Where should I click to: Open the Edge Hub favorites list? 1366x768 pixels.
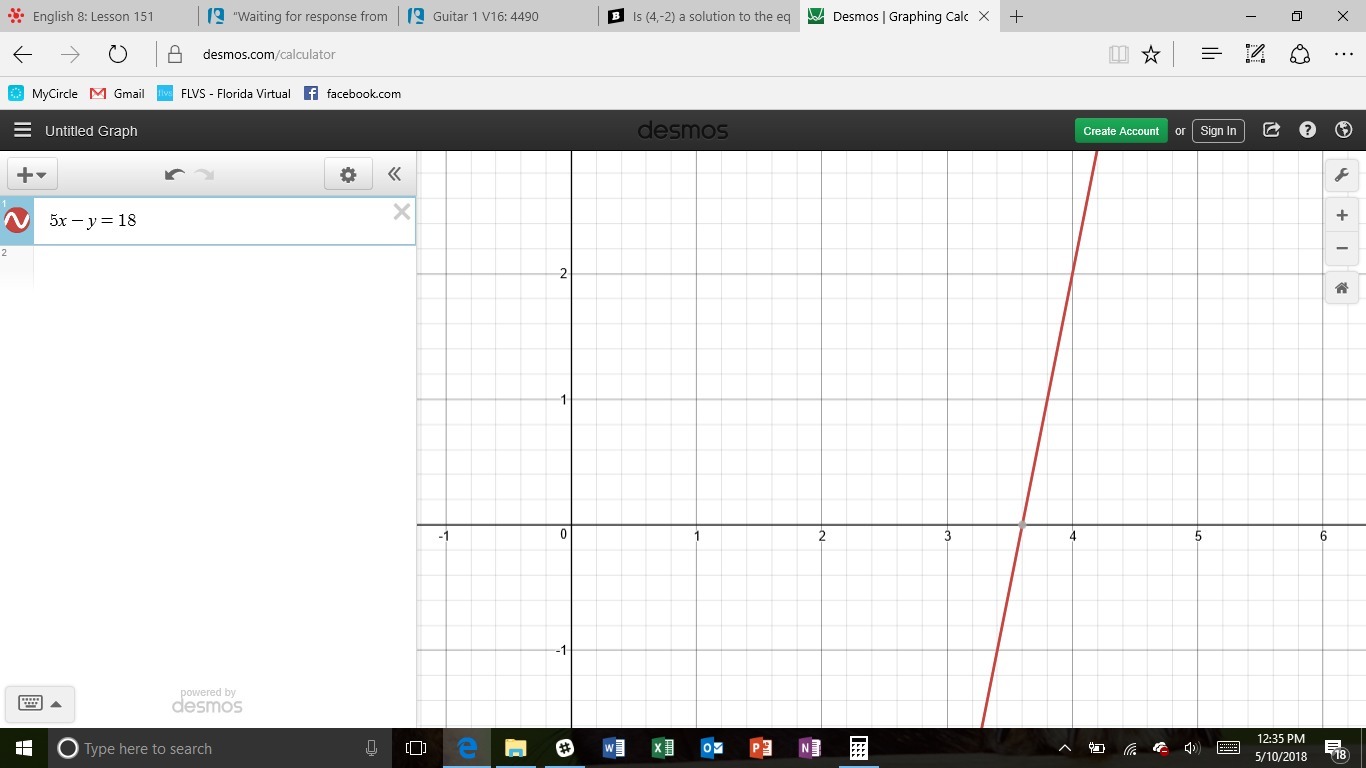(1211, 54)
